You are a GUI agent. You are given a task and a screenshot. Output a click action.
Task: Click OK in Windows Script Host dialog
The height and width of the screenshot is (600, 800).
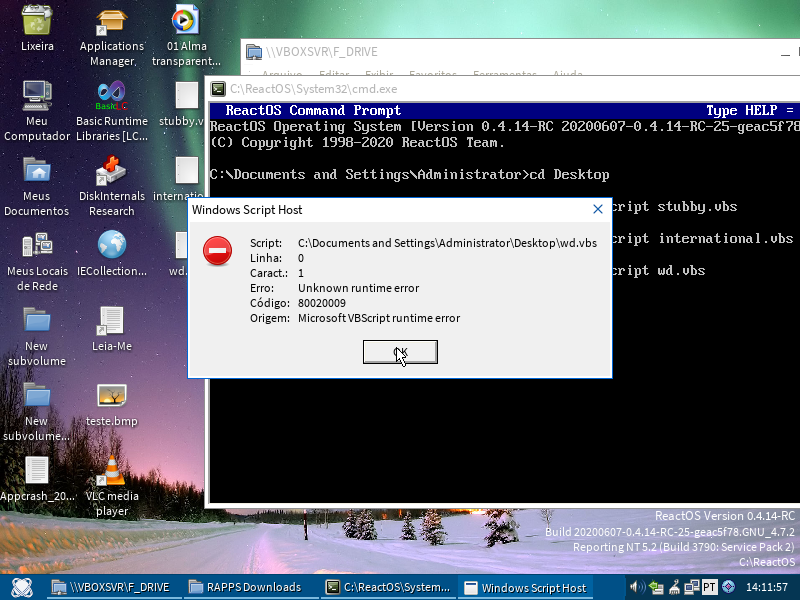point(400,352)
